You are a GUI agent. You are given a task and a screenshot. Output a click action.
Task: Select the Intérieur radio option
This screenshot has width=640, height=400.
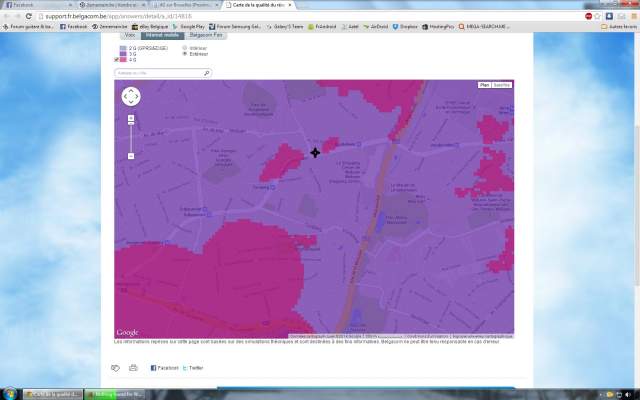coord(184,47)
